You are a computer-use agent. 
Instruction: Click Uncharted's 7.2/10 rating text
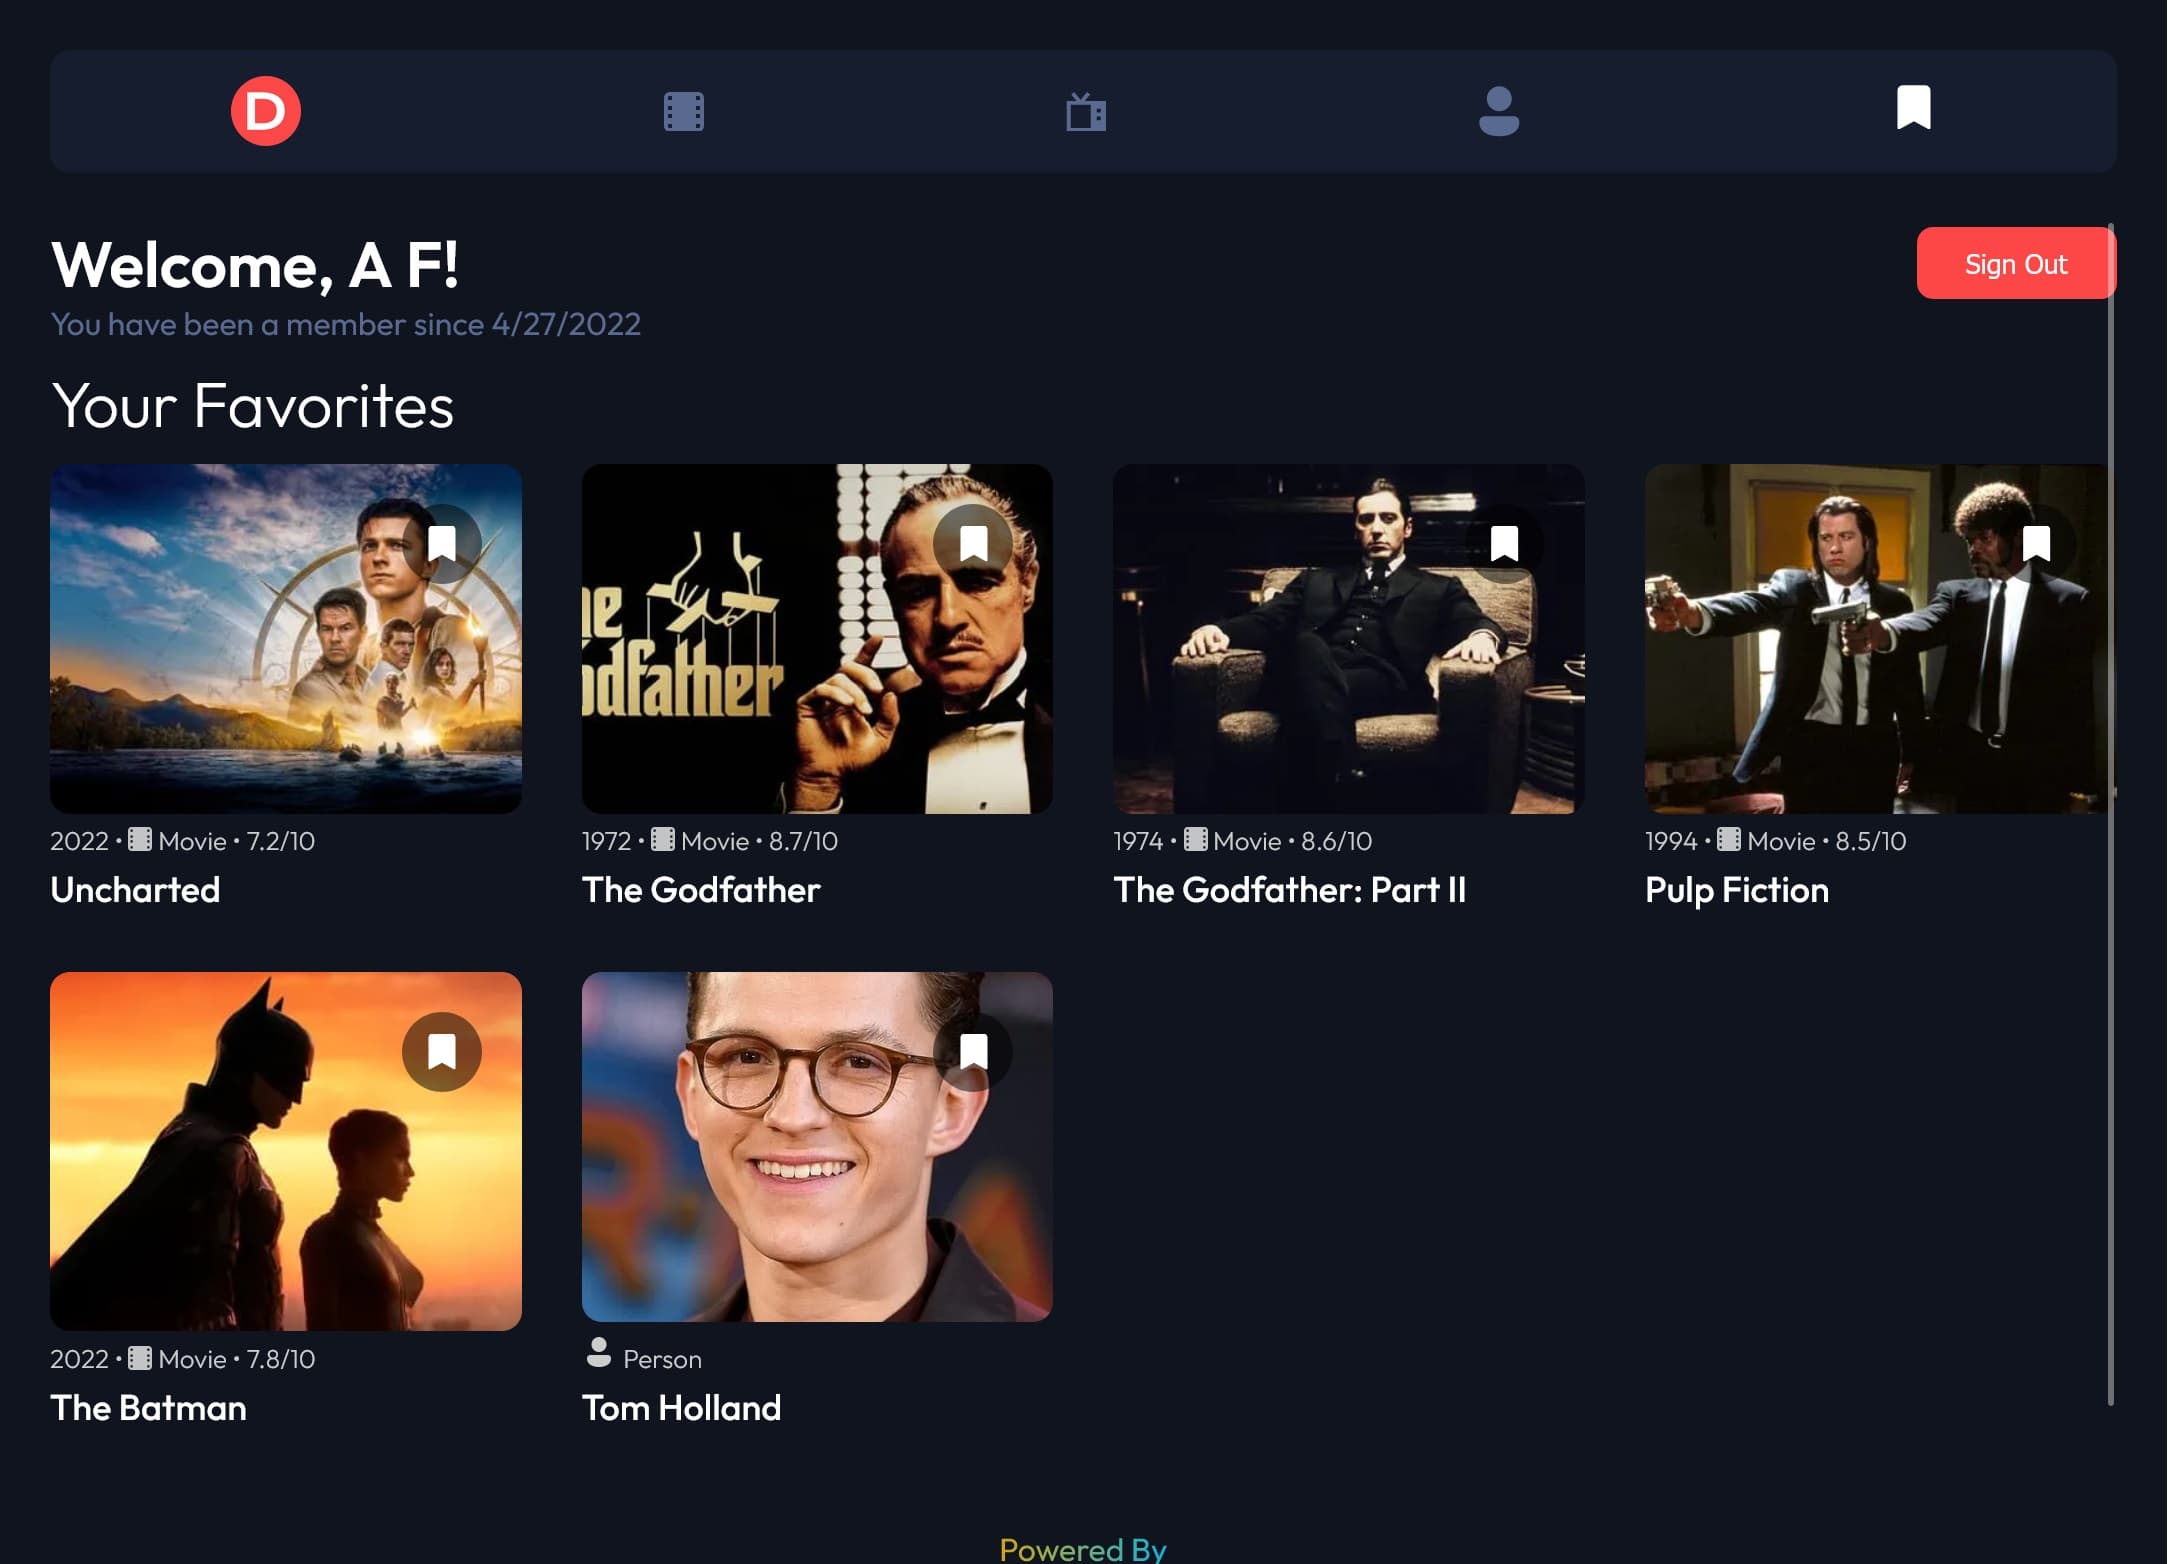[x=281, y=841]
